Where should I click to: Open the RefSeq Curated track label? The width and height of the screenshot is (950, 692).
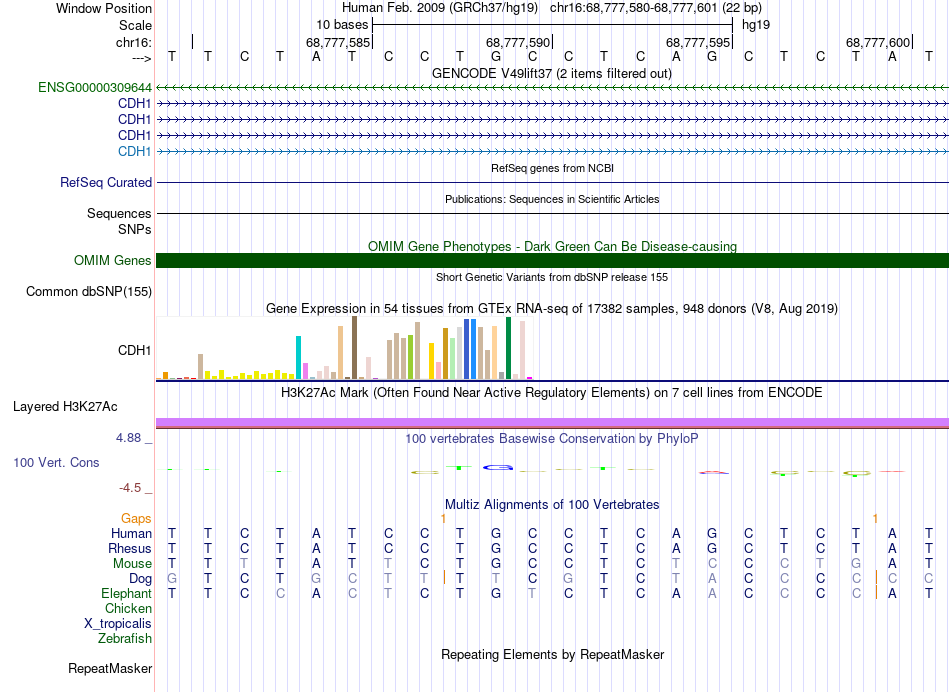(x=106, y=183)
